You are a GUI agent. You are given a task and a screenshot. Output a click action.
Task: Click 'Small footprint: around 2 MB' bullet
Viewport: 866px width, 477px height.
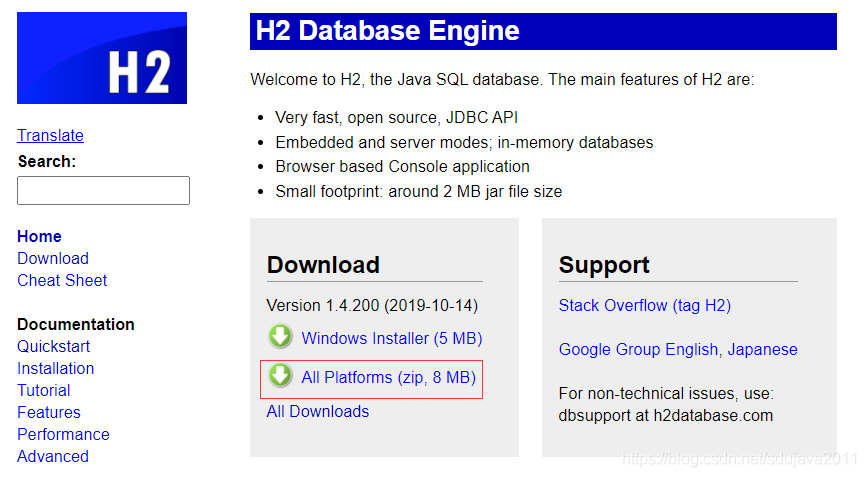(x=419, y=192)
